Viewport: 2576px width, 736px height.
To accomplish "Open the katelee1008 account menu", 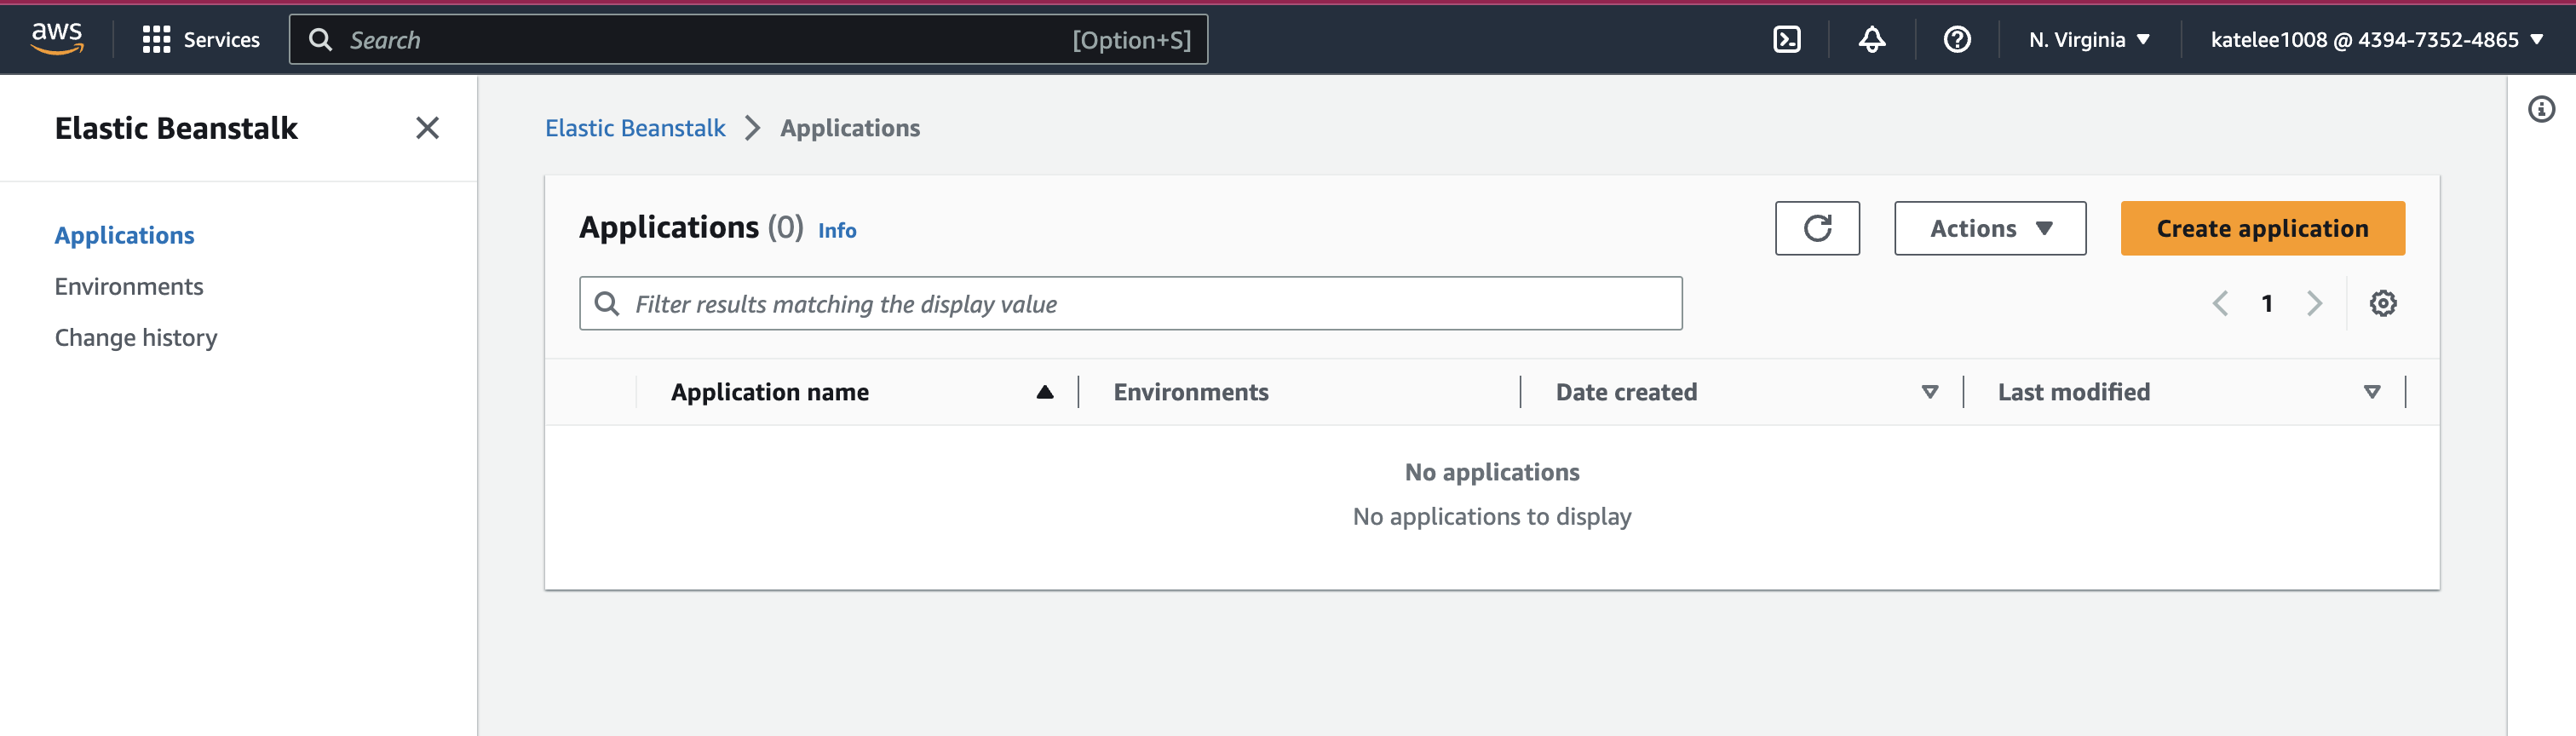I will click(x=2377, y=40).
